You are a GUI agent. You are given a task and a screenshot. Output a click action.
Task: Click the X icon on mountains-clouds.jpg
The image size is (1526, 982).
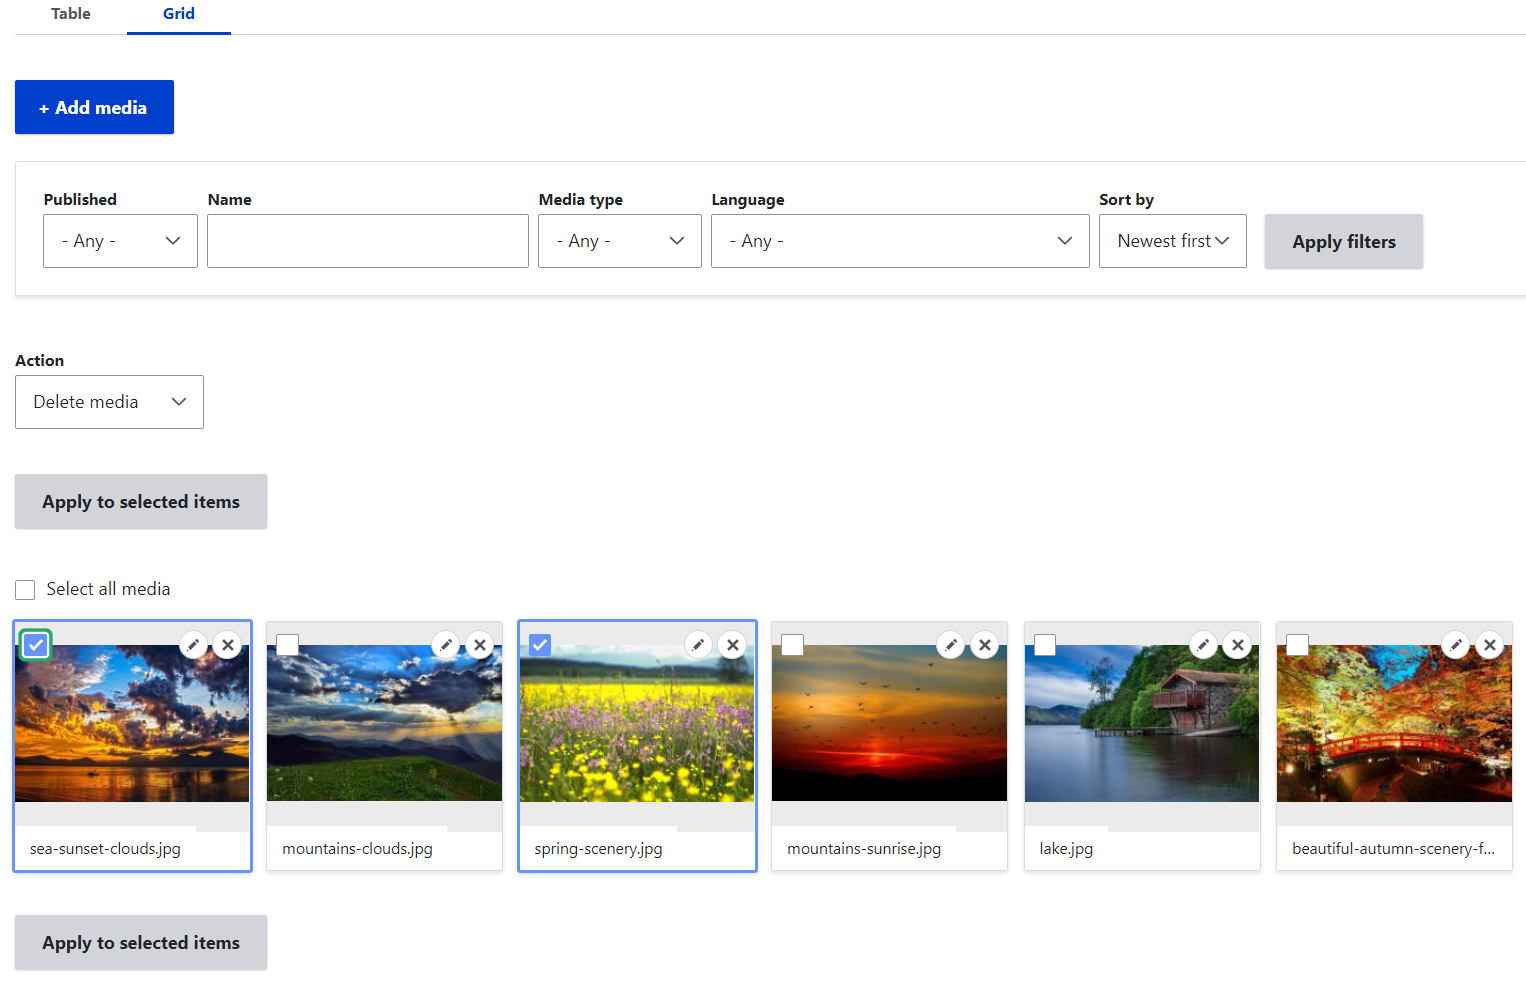tap(480, 645)
